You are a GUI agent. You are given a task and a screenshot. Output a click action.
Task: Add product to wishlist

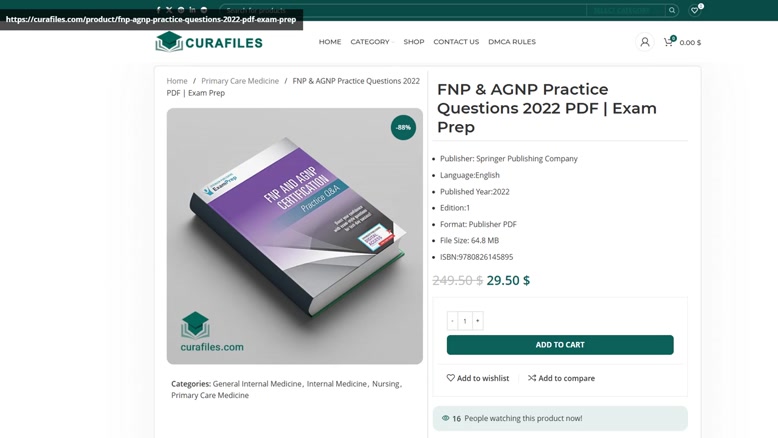[x=477, y=378]
